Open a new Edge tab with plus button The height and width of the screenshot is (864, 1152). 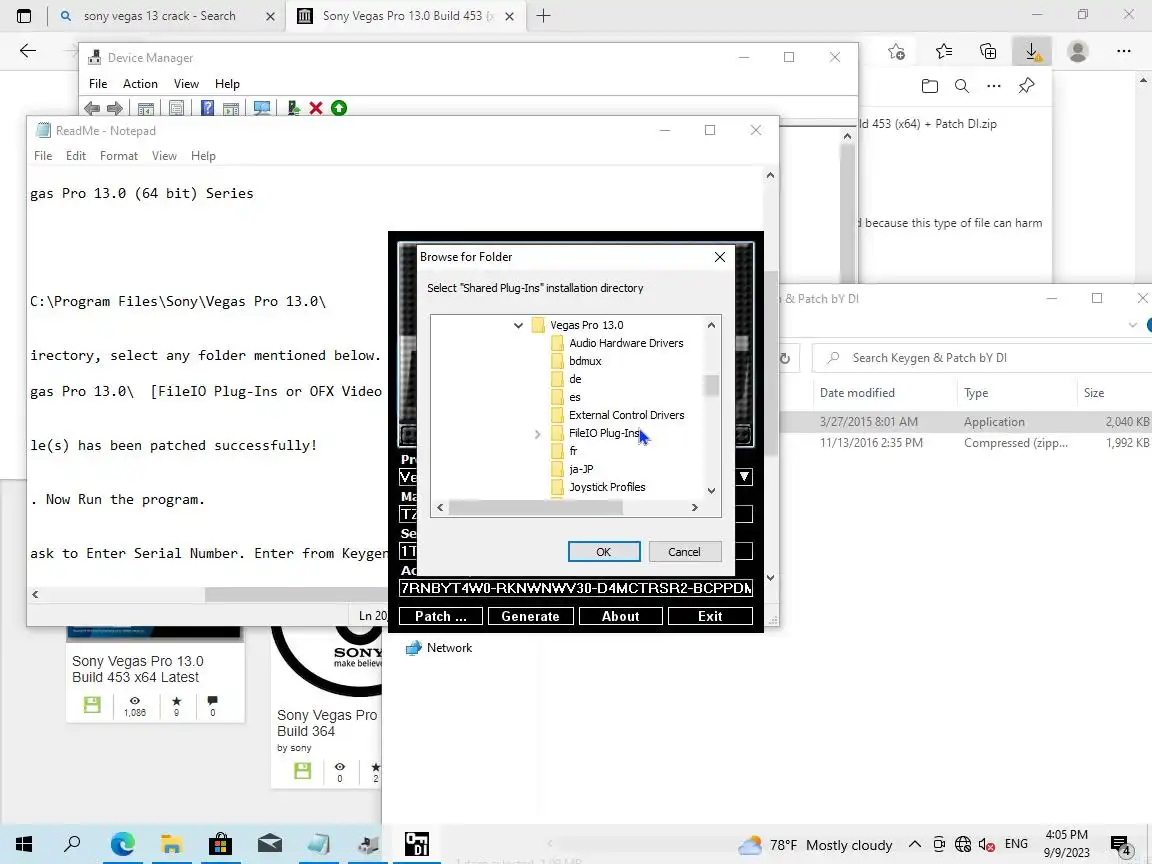(x=544, y=15)
